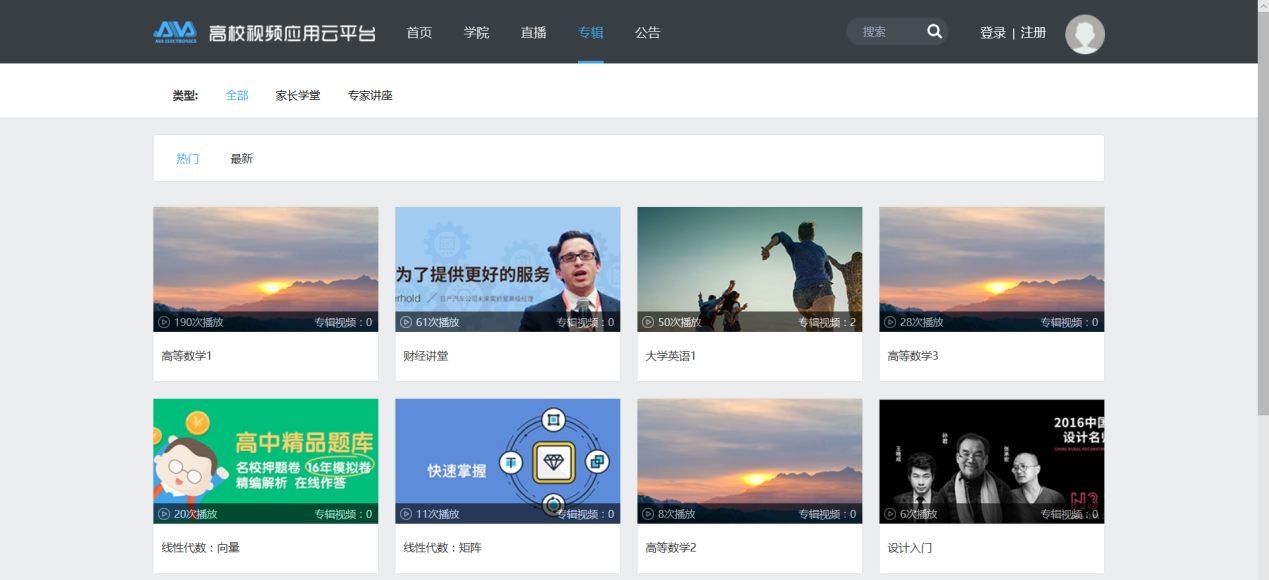Image resolution: width=1269 pixels, height=580 pixels.
Task: Filter type by 全部
Action: (237, 95)
